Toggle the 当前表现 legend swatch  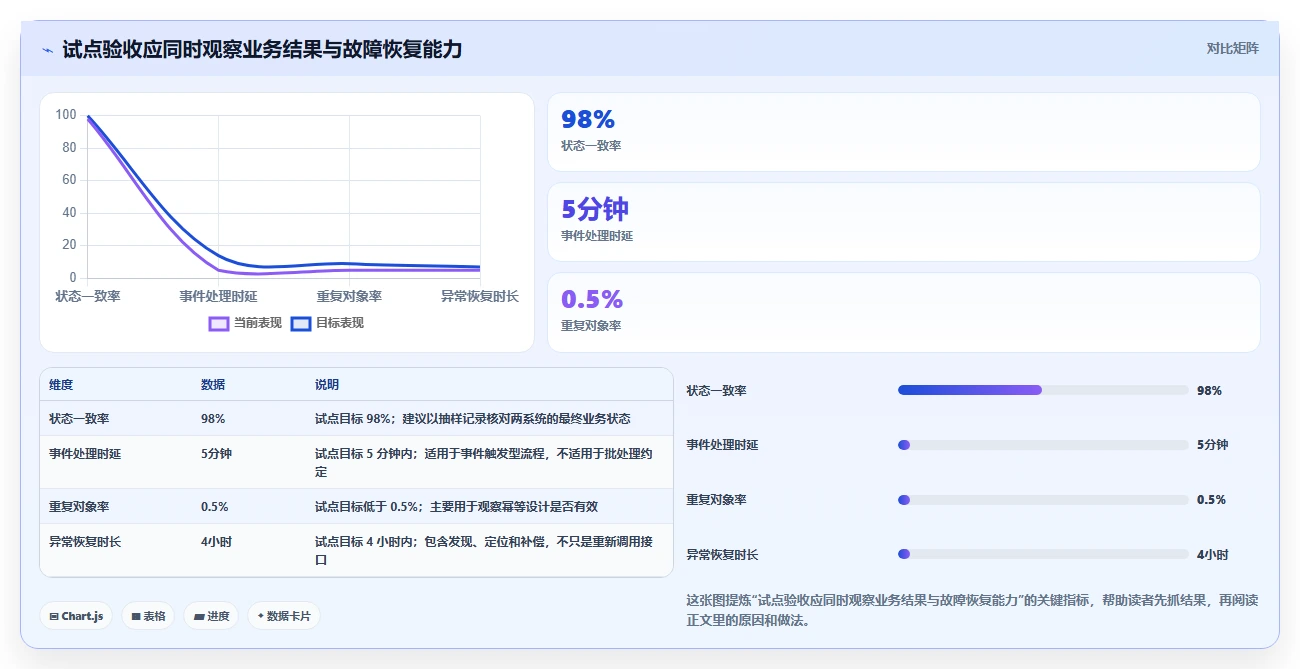click(x=219, y=323)
